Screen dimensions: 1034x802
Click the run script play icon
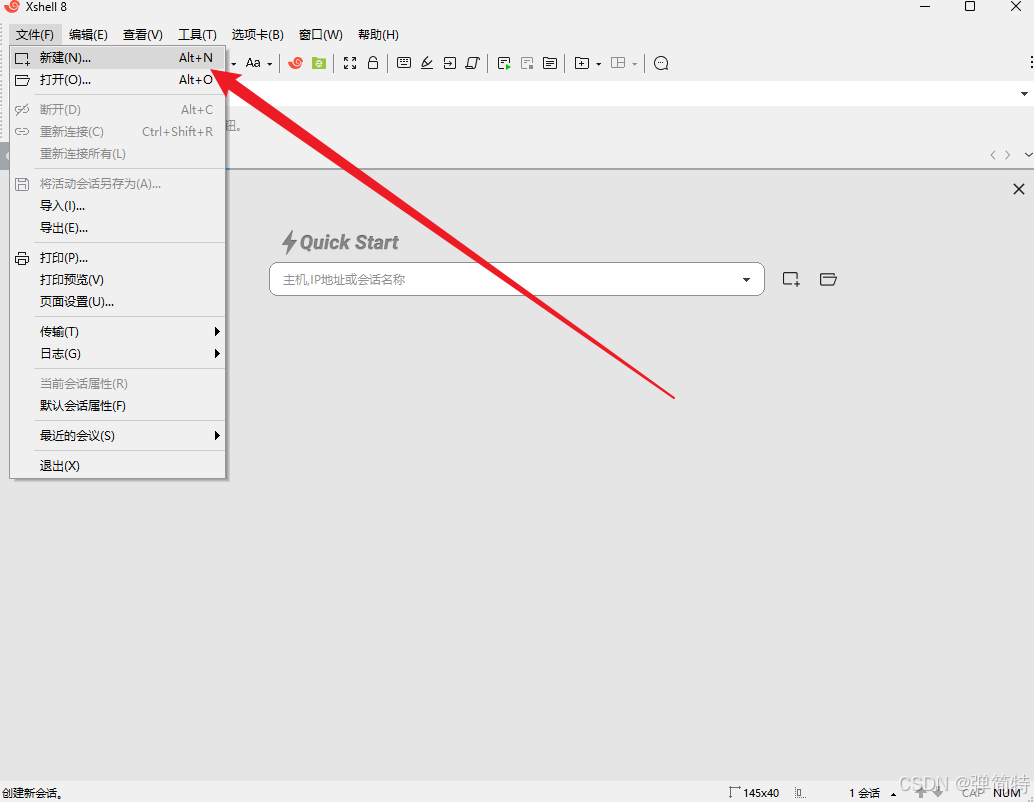click(x=504, y=63)
